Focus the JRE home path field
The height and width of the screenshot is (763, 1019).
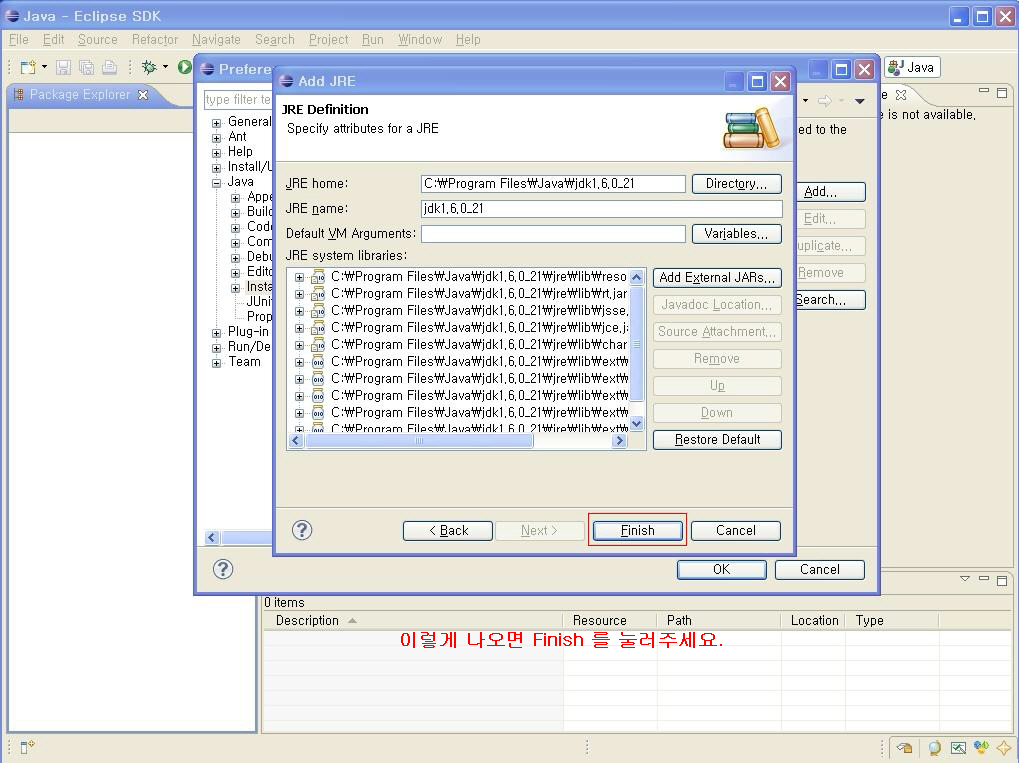[553, 184]
